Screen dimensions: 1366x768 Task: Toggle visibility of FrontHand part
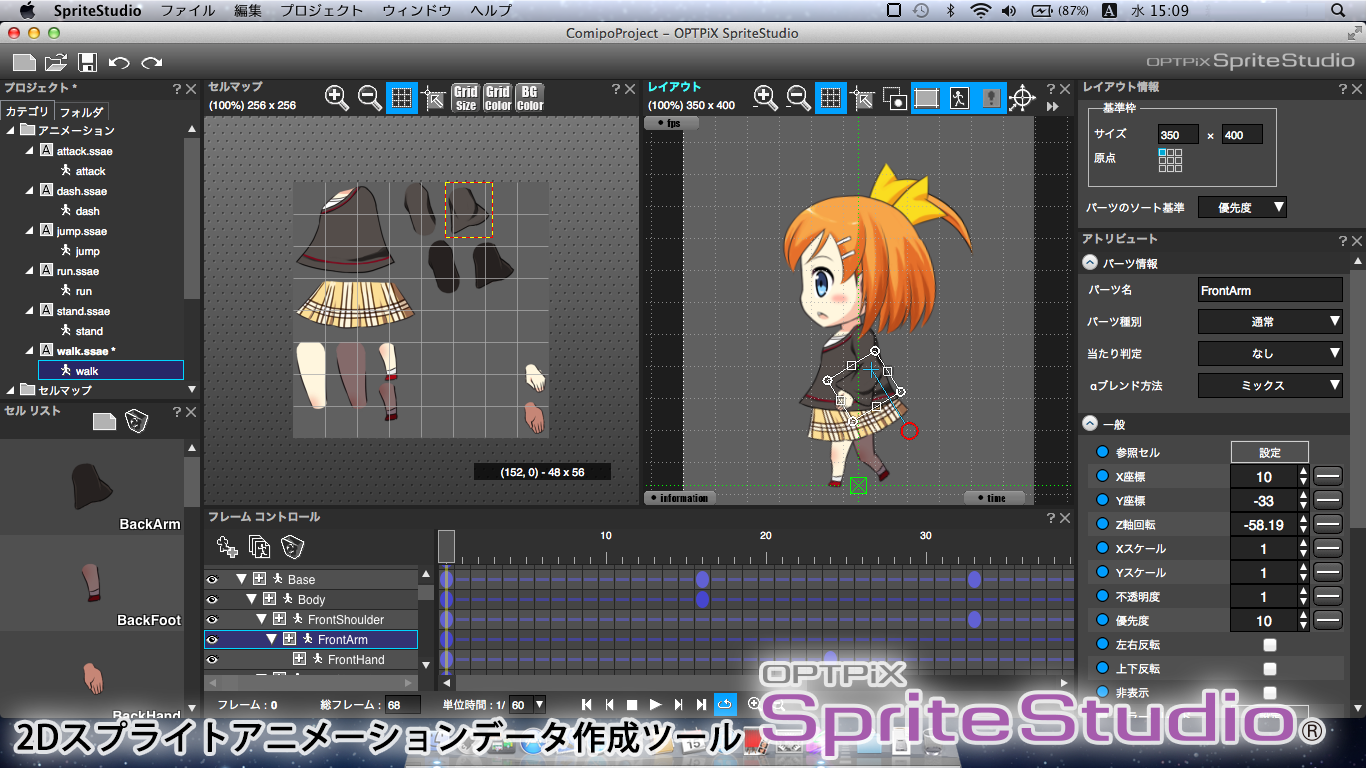click(211, 659)
